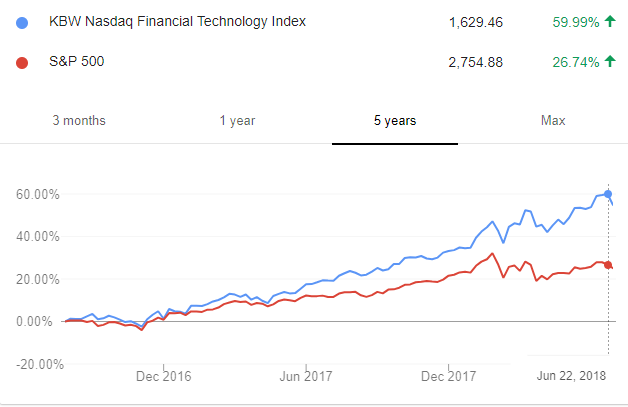This screenshot has height=407, width=628.
Task: Click the 2,754.88 index value
Action: pyautogui.click(x=475, y=62)
